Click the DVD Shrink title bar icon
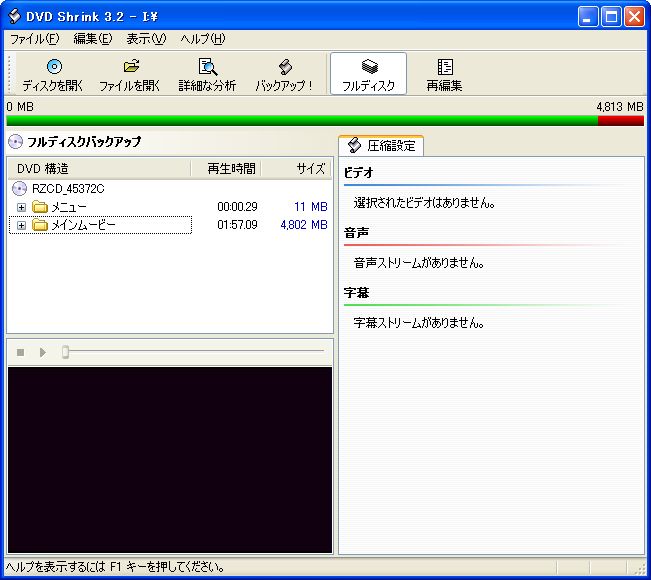The height and width of the screenshot is (580, 651). pyautogui.click(x=14, y=17)
